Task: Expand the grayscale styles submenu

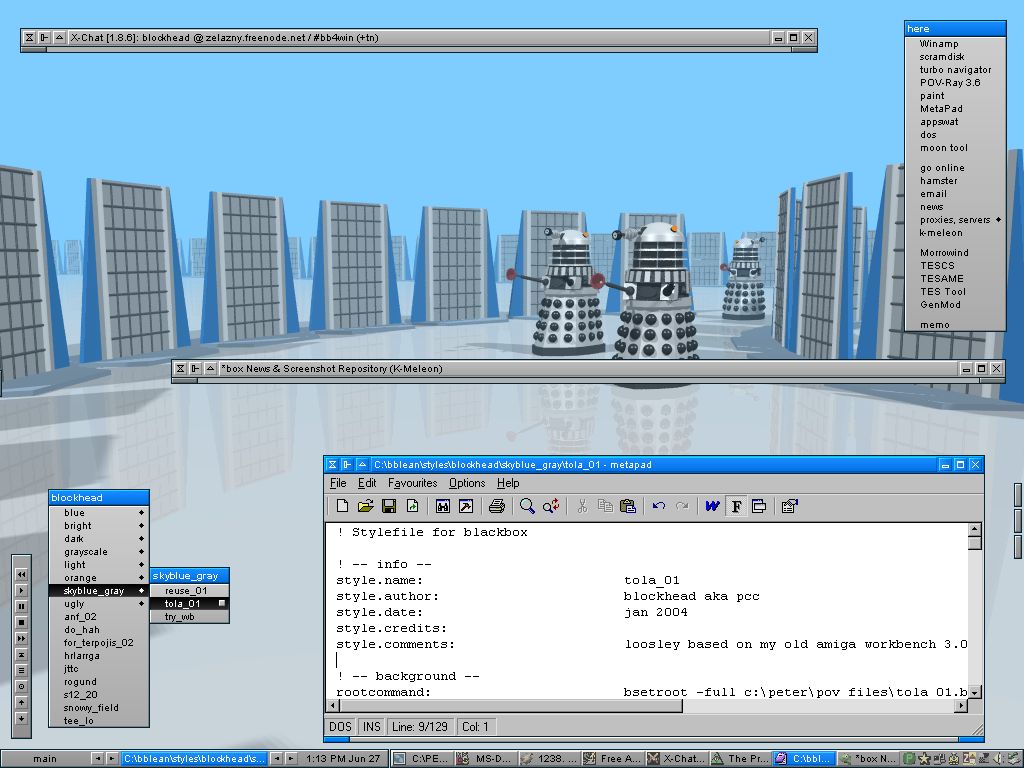Action: pyautogui.click(x=99, y=552)
